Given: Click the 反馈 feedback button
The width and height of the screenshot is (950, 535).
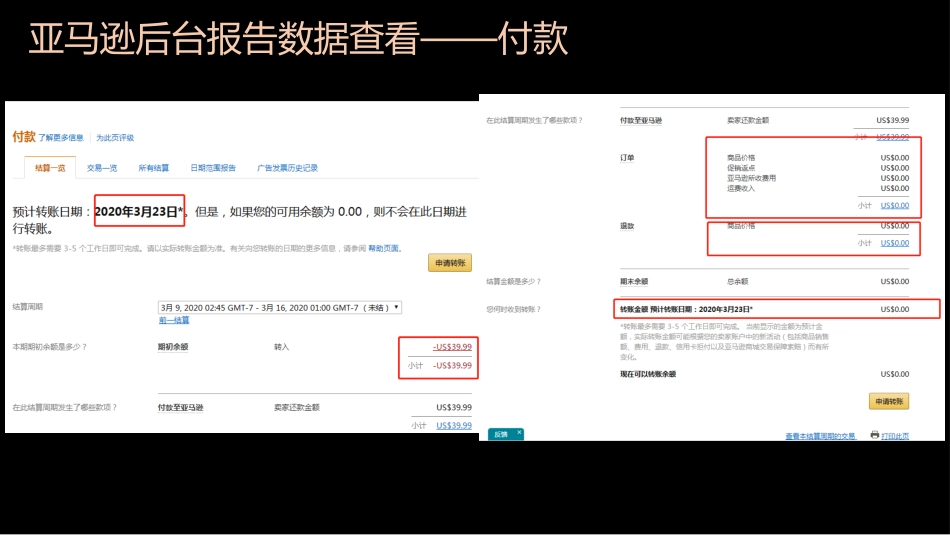Looking at the screenshot, I should click(501, 434).
